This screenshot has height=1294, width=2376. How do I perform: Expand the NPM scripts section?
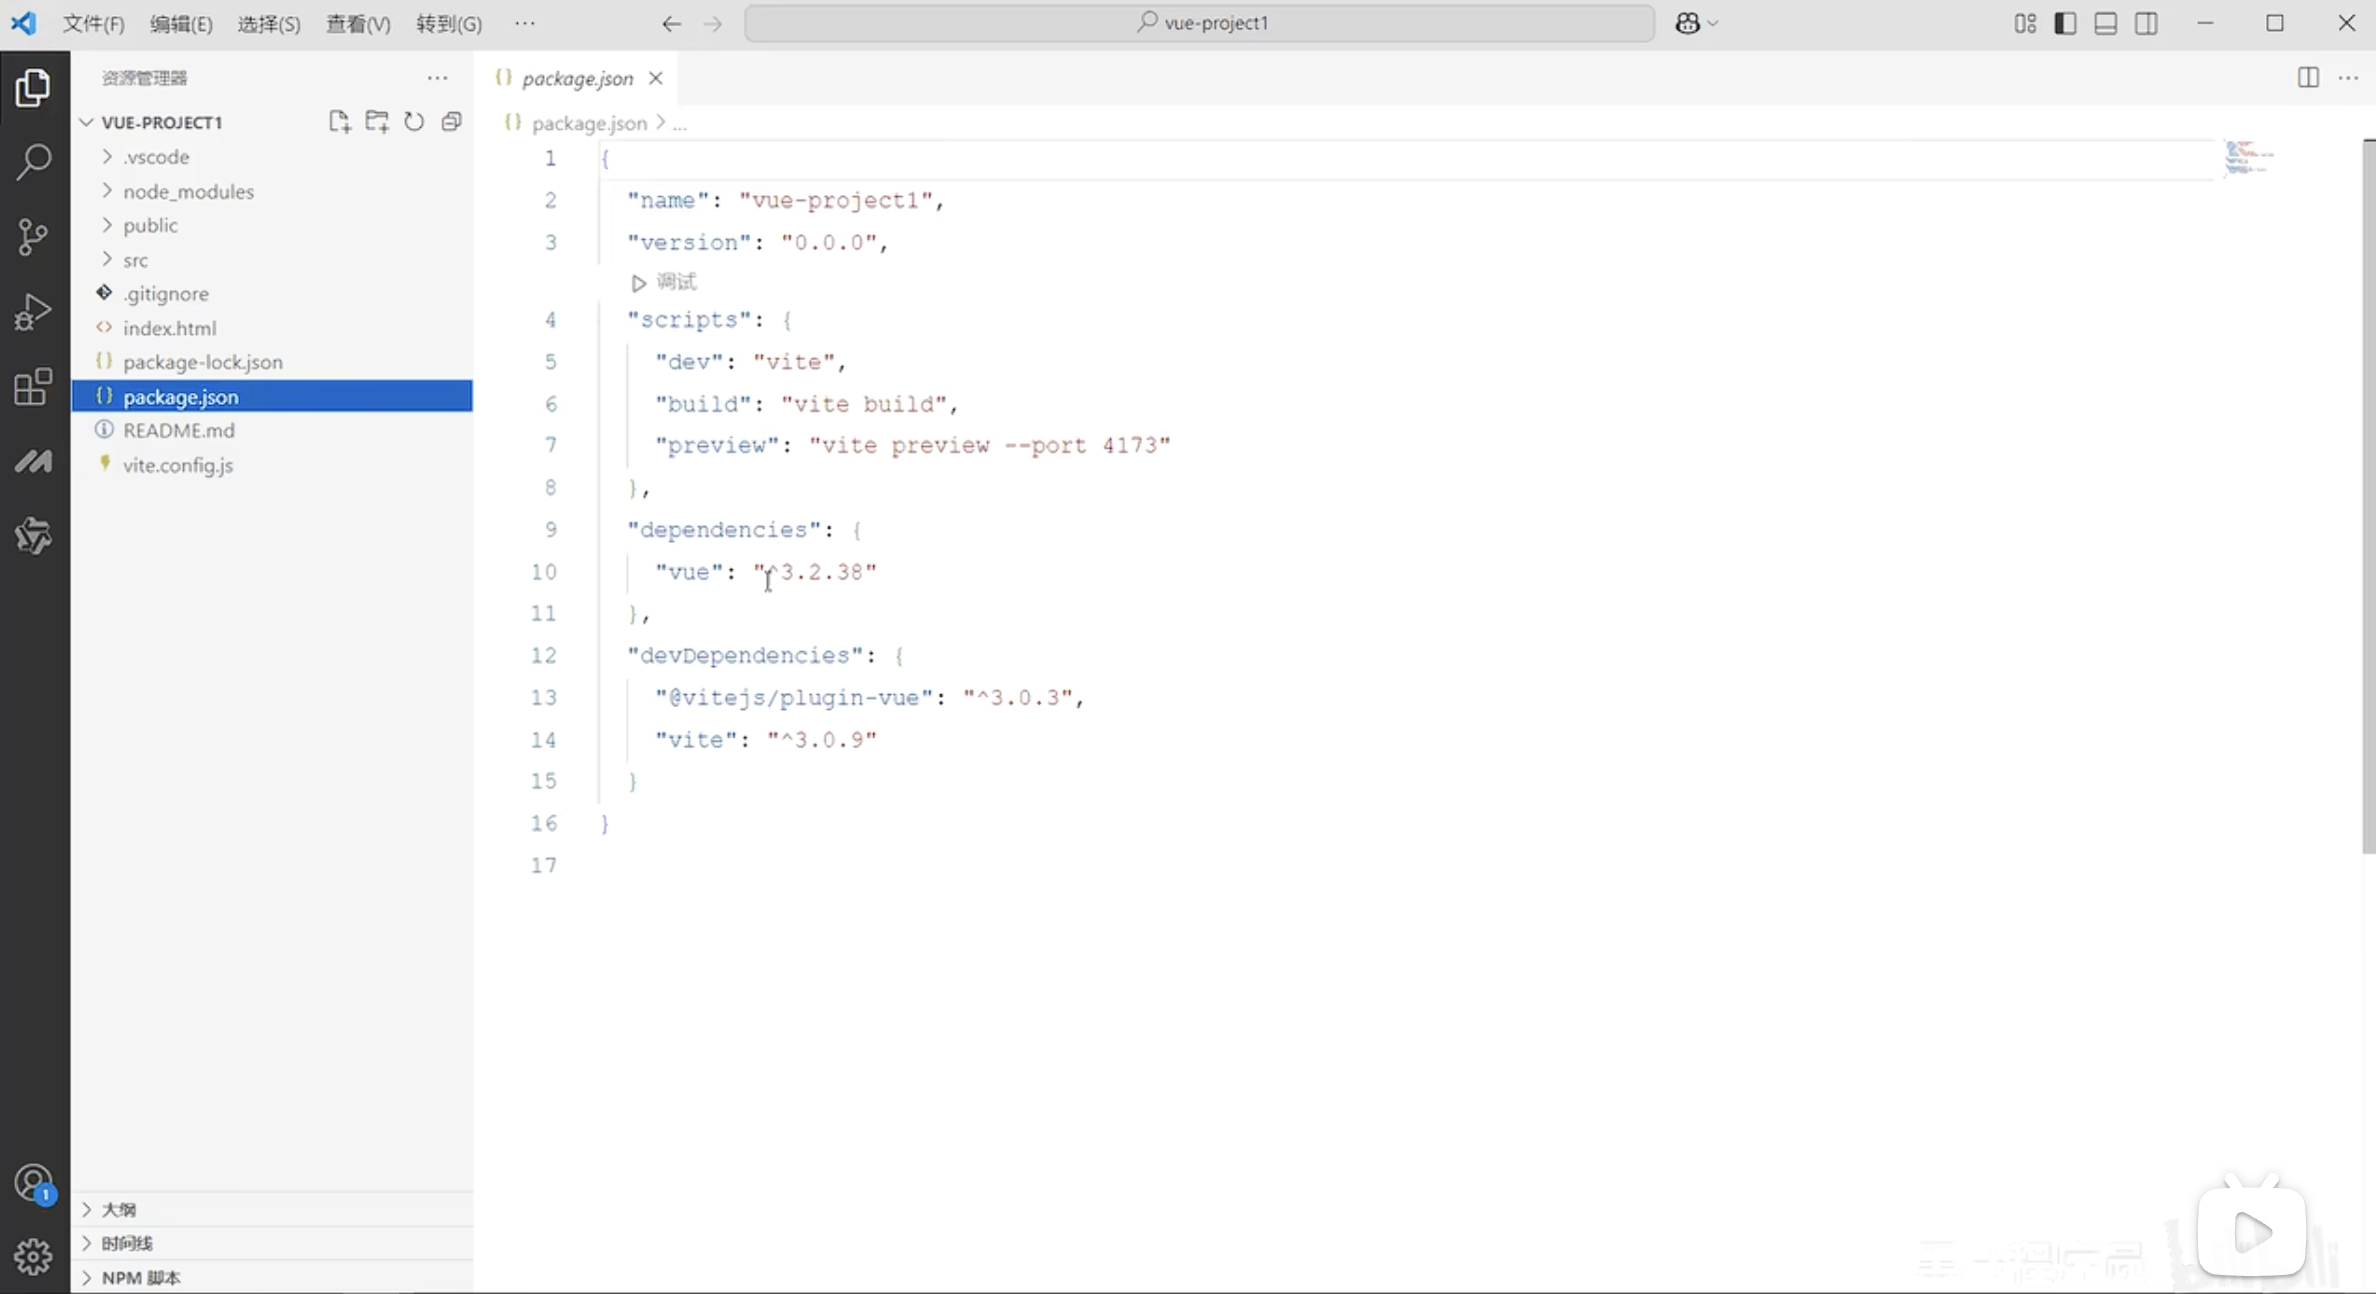pos(140,1277)
